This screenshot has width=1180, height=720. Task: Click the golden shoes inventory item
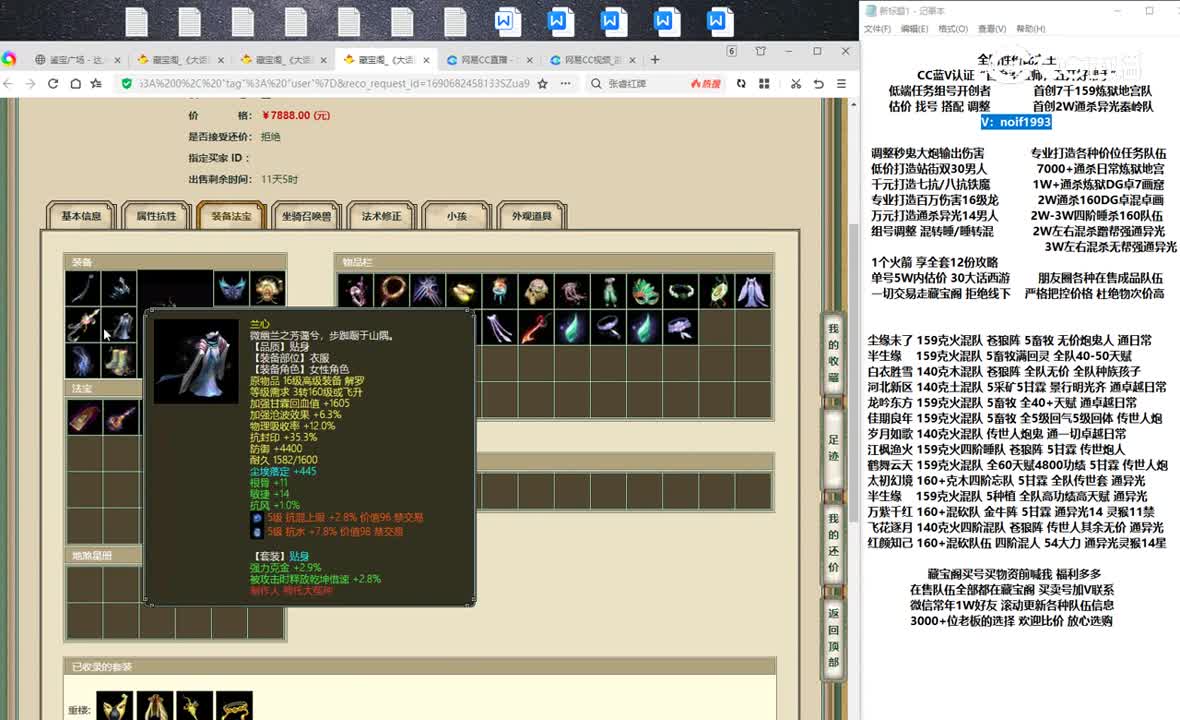coord(464,291)
